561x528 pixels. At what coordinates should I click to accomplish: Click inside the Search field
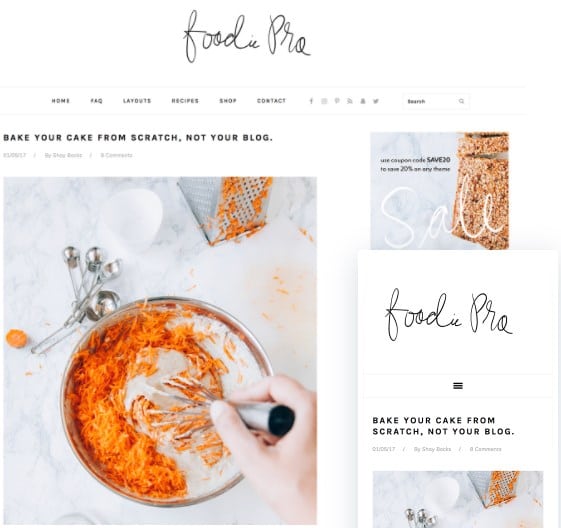431,101
